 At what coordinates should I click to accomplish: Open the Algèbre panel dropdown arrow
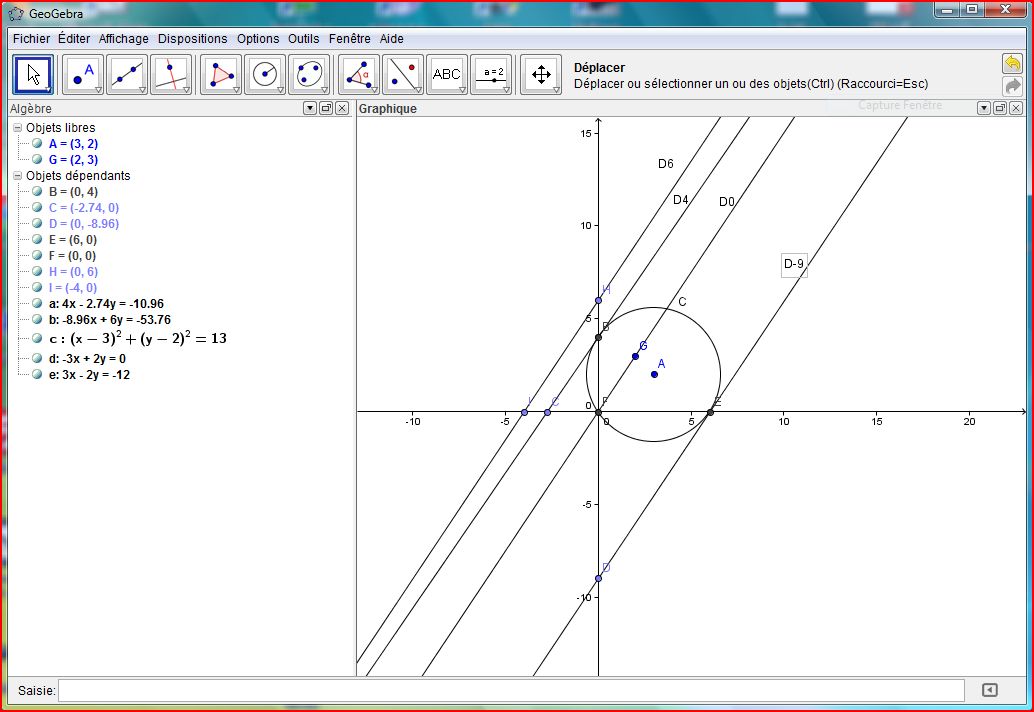(x=310, y=108)
